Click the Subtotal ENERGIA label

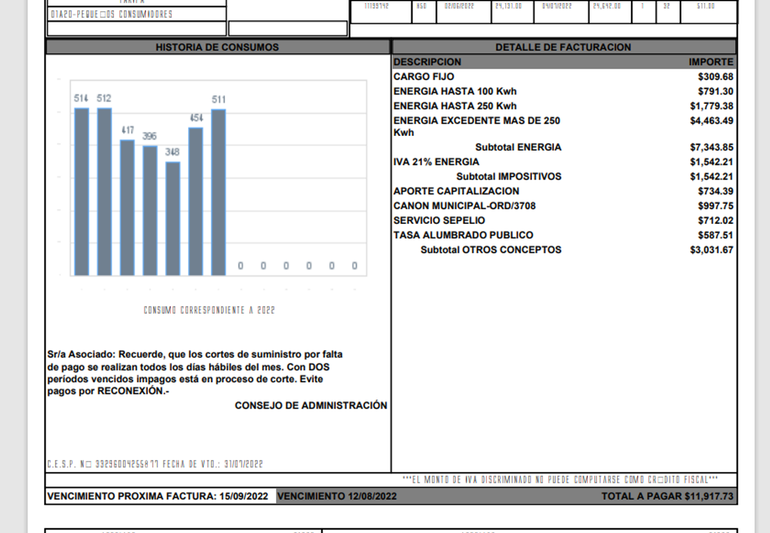(x=518, y=147)
